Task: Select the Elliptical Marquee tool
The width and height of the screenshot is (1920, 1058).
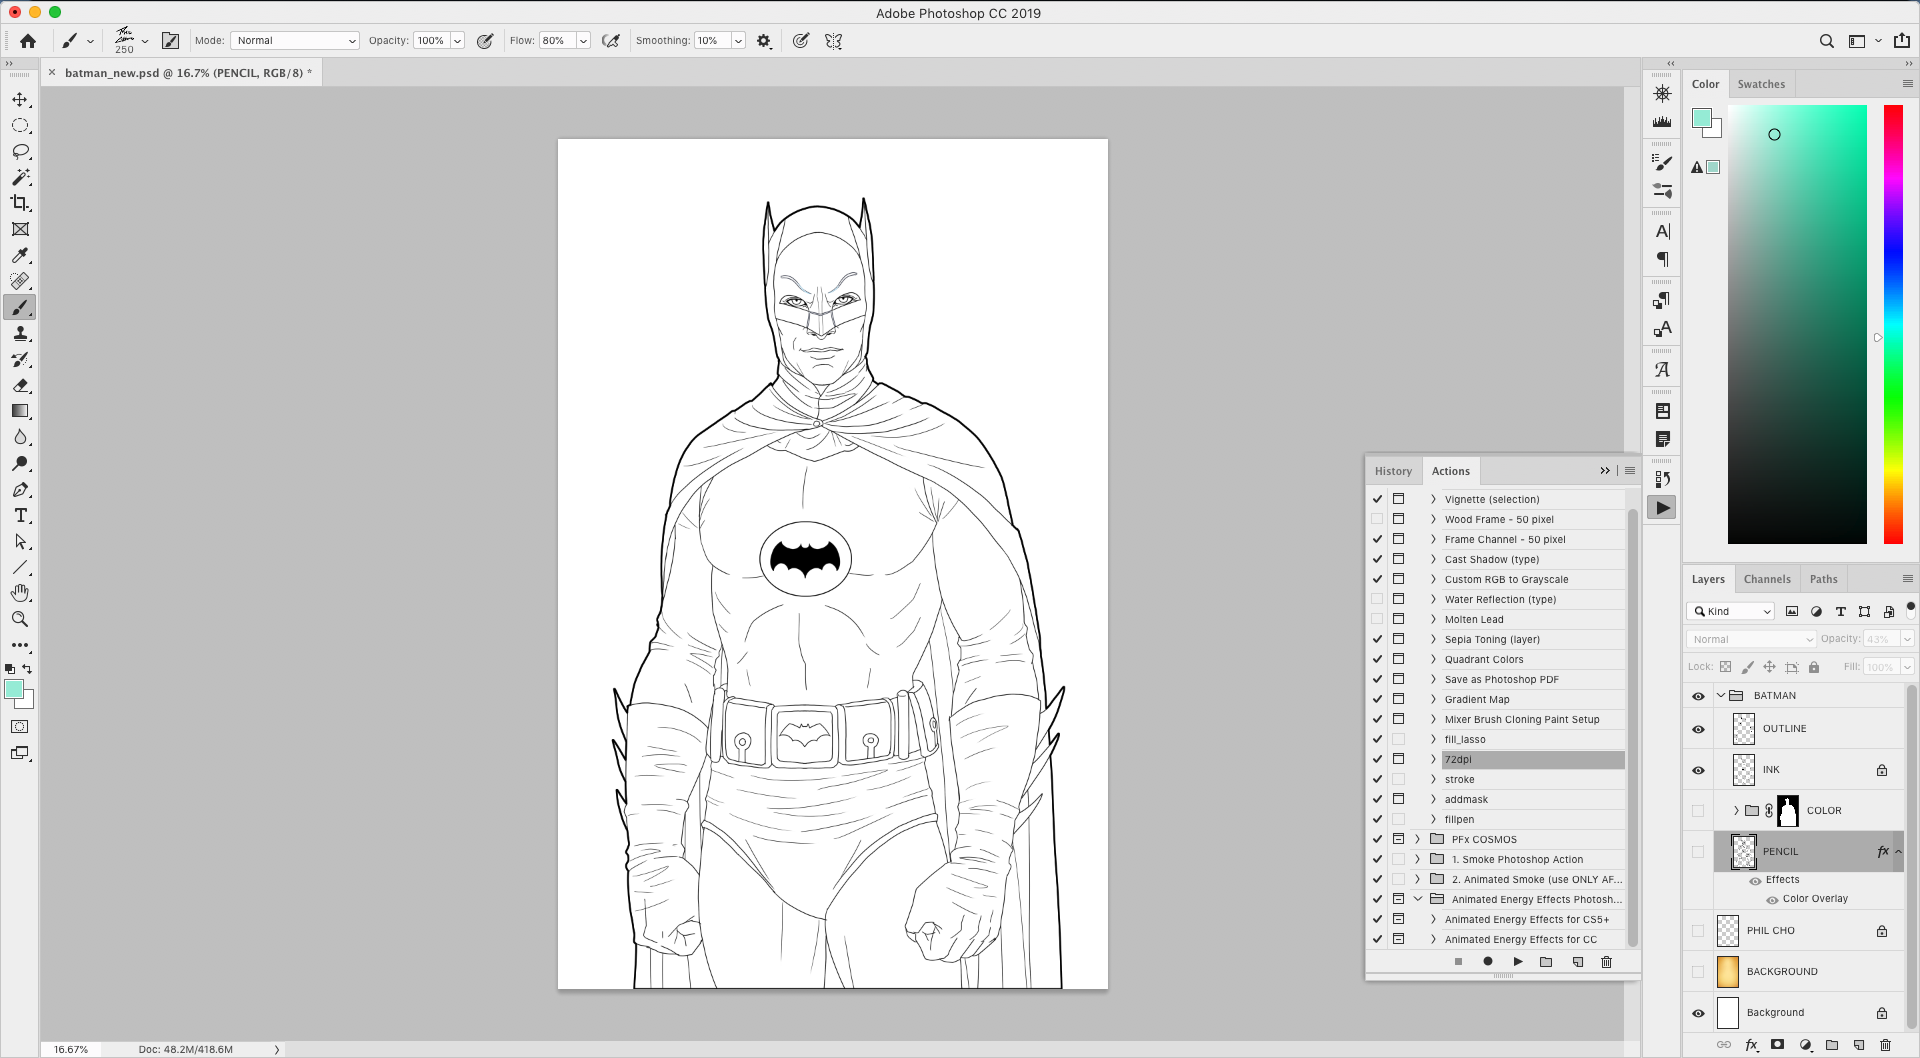Action: tap(20, 126)
